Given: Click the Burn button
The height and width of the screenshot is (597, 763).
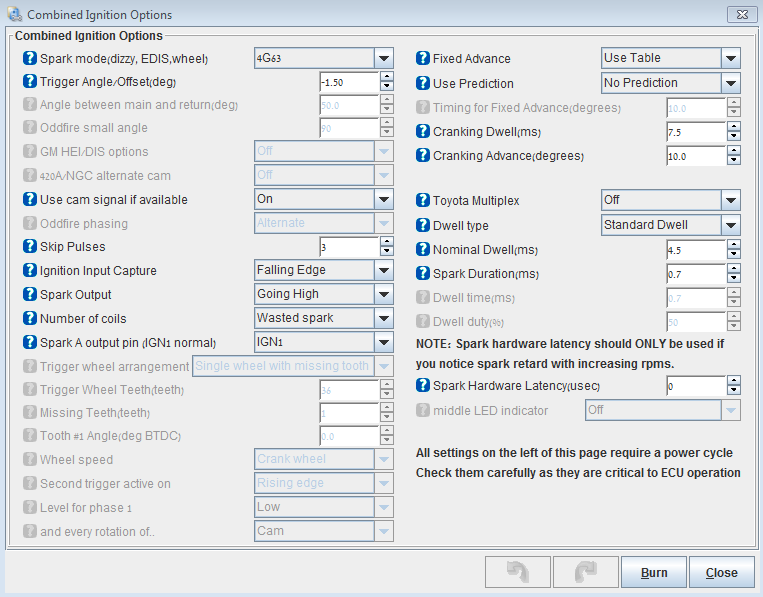Looking at the screenshot, I should click(654, 572).
